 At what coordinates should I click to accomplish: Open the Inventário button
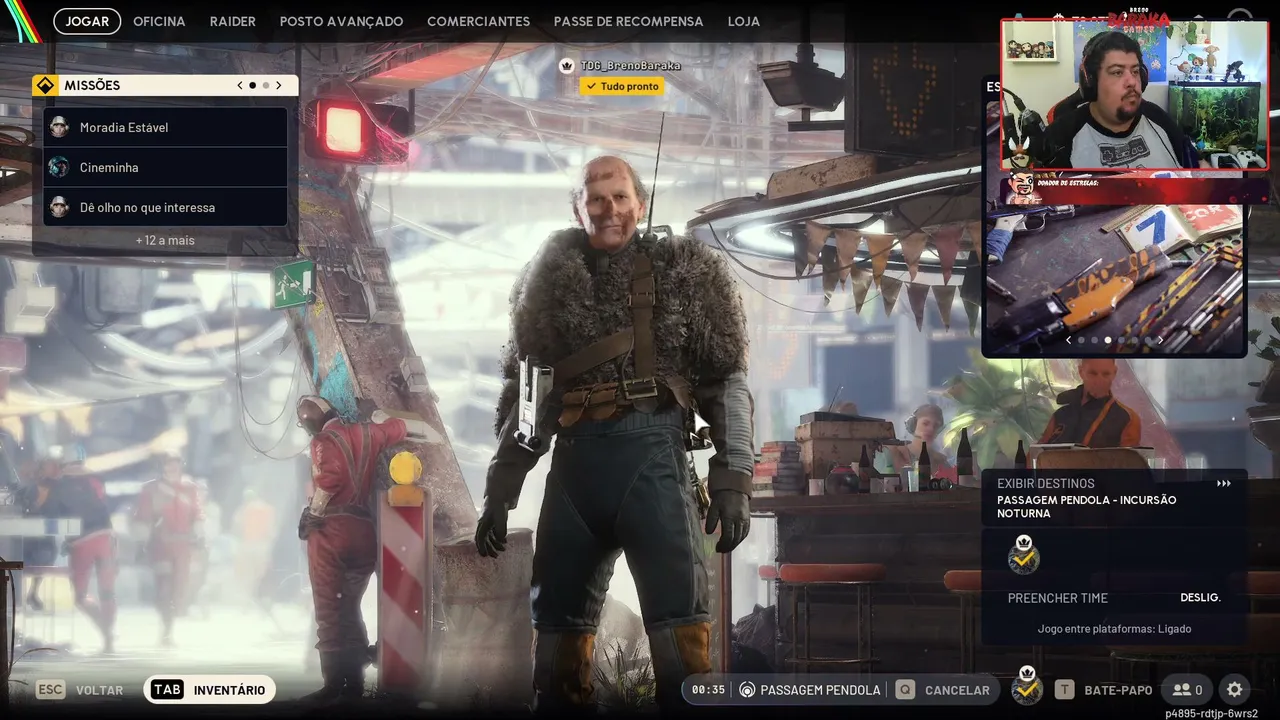(210, 690)
